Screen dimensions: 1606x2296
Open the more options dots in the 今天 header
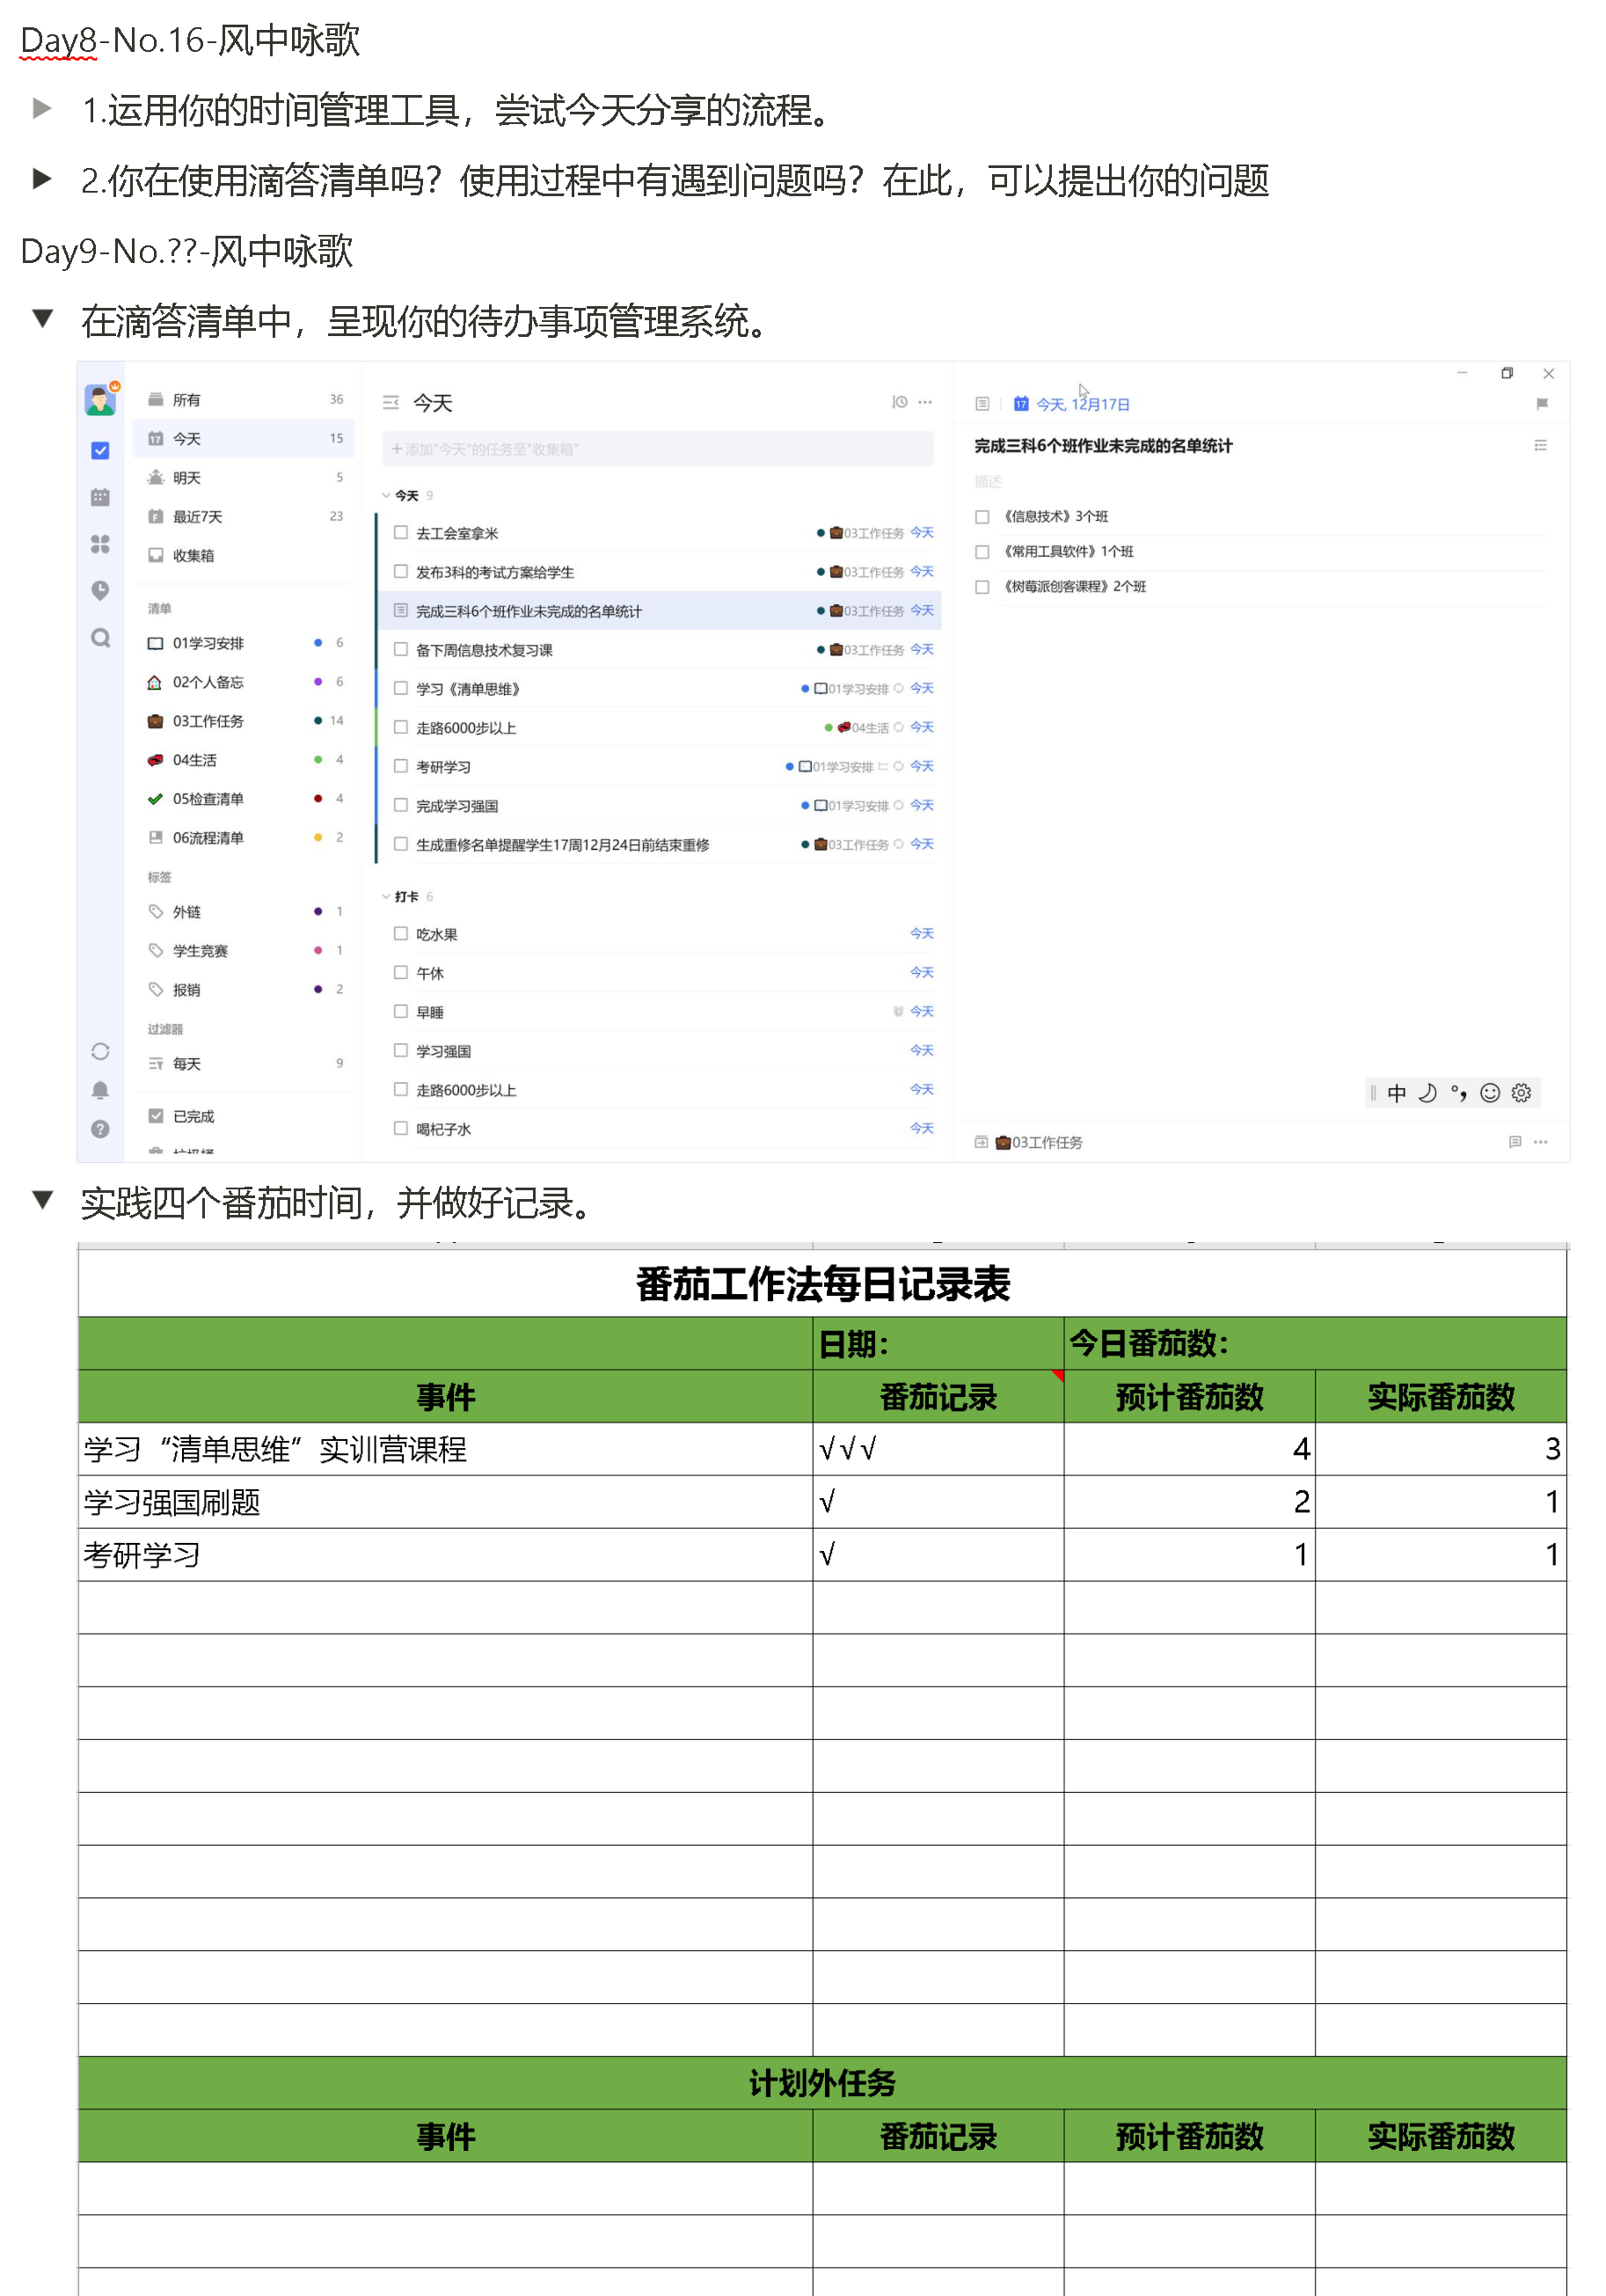click(925, 402)
